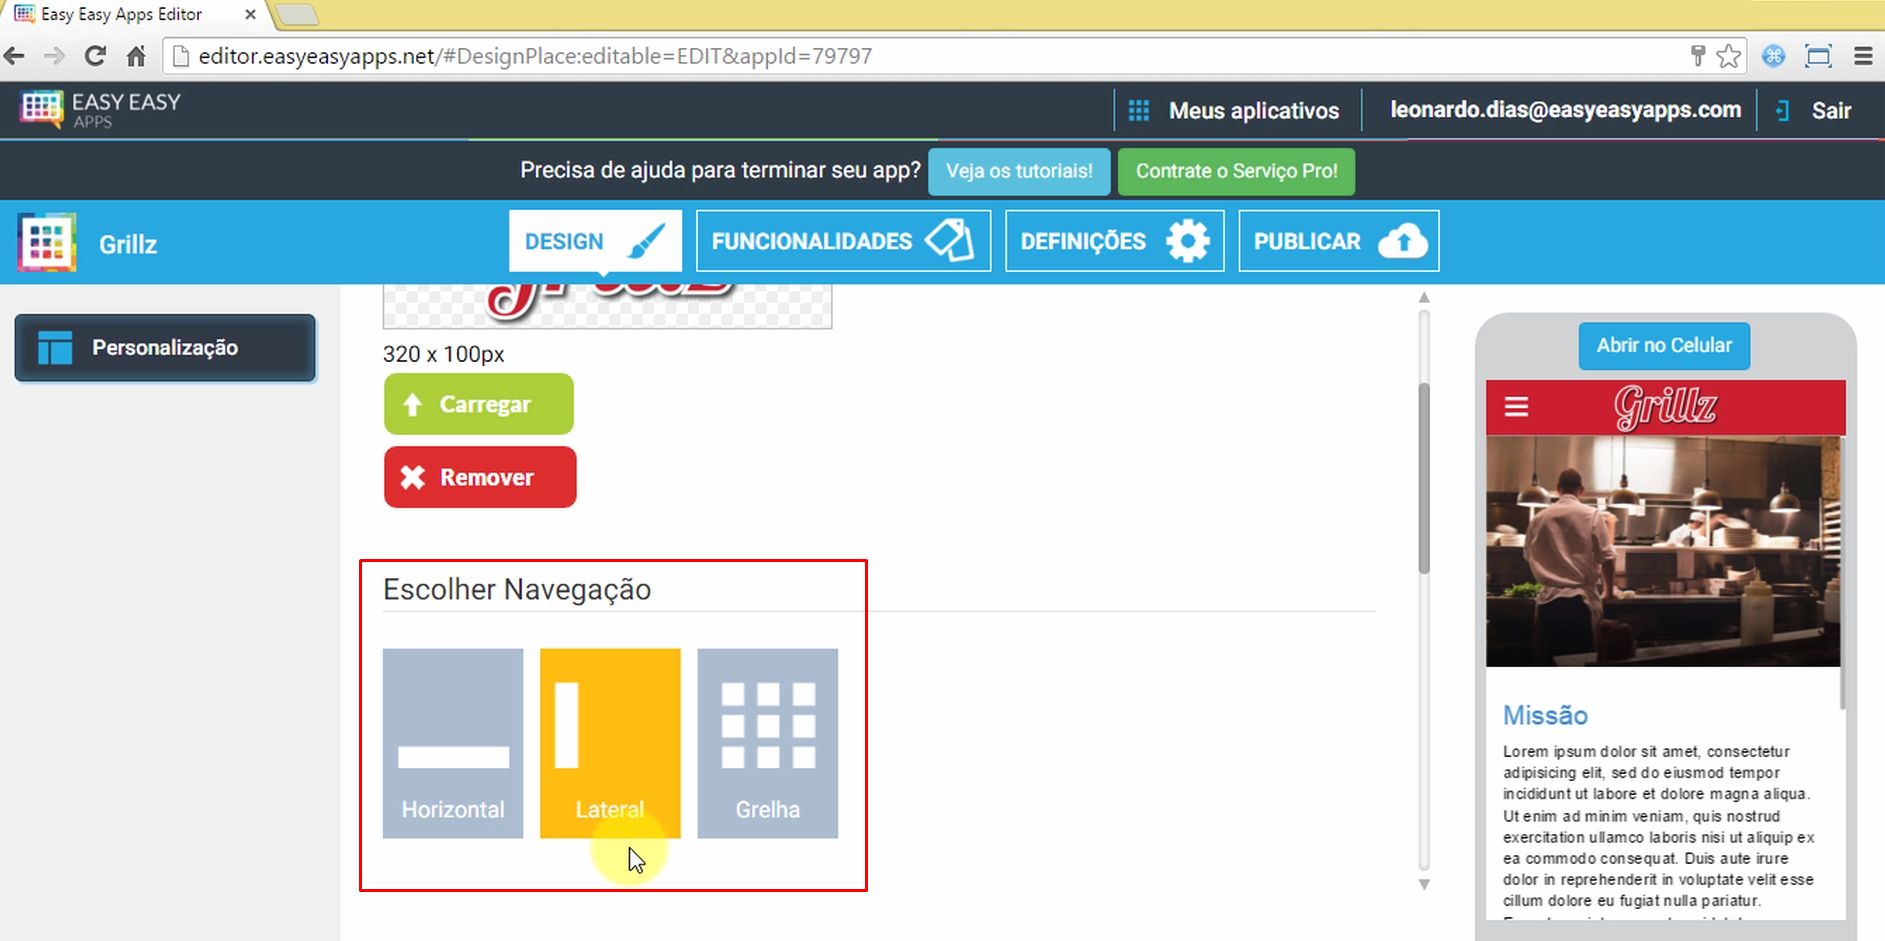Viewport: 1885px width, 941px height.
Task: Select the Lateral navigation layout
Action: [x=609, y=744]
